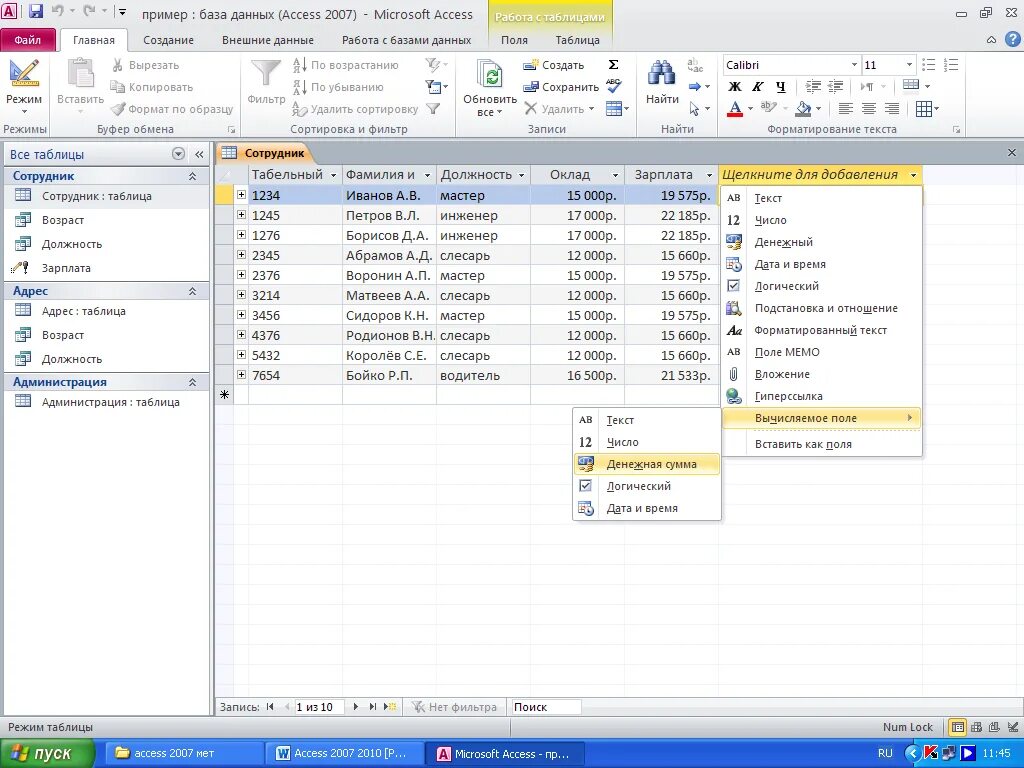The width and height of the screenshot is (1024, 768).
Task: Open Microsoft Access help question icon
Action: click(x=1012, y=39)
